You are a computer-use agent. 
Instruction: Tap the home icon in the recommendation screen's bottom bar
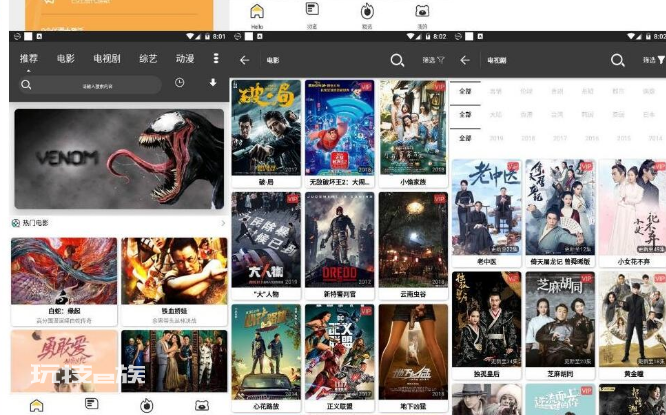pos(37,405)
